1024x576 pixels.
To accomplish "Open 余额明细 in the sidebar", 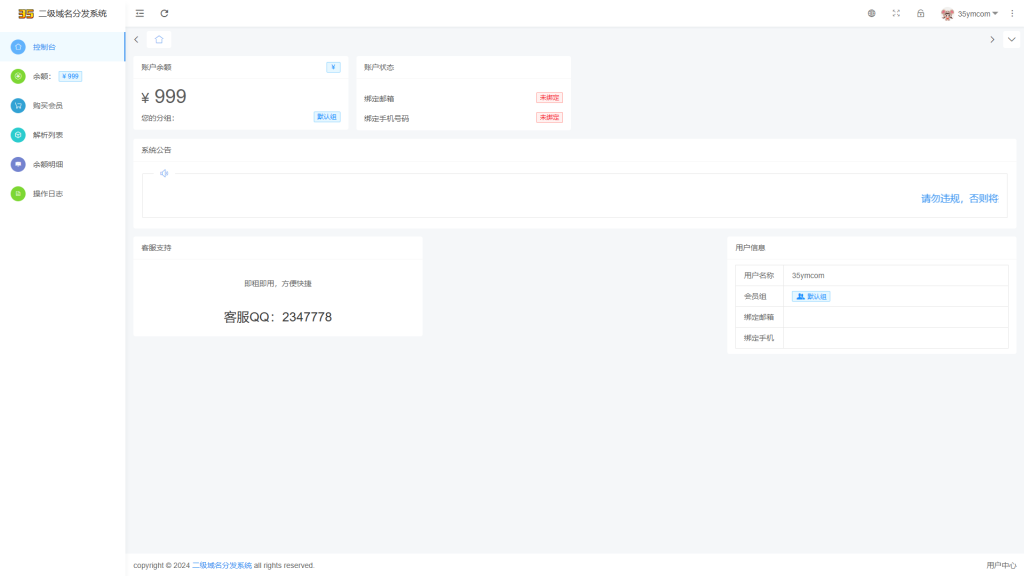I will click(x=47, y=164).
